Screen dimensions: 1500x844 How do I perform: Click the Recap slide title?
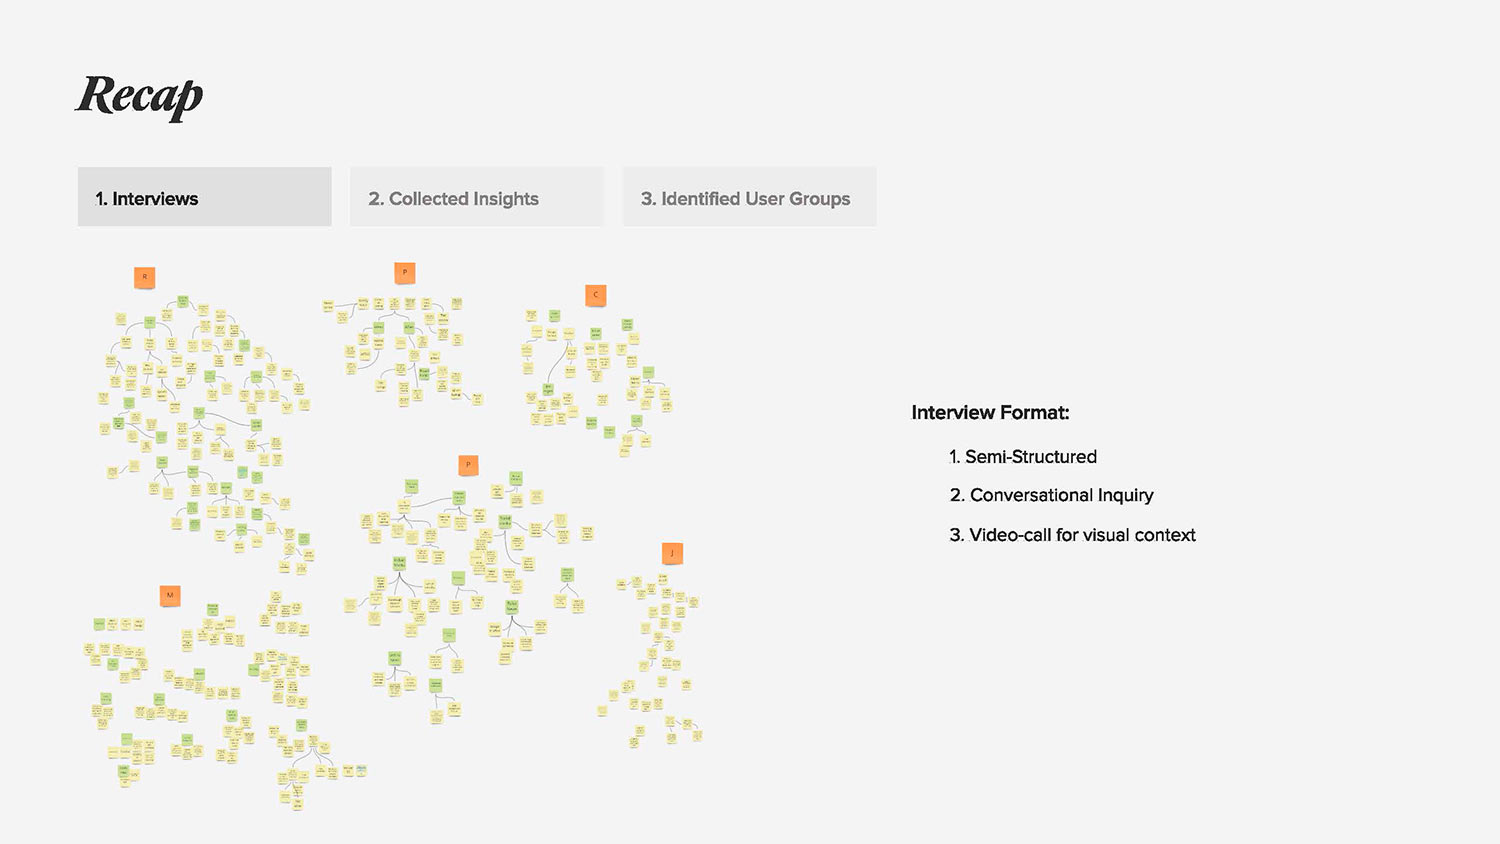point(140,97)
